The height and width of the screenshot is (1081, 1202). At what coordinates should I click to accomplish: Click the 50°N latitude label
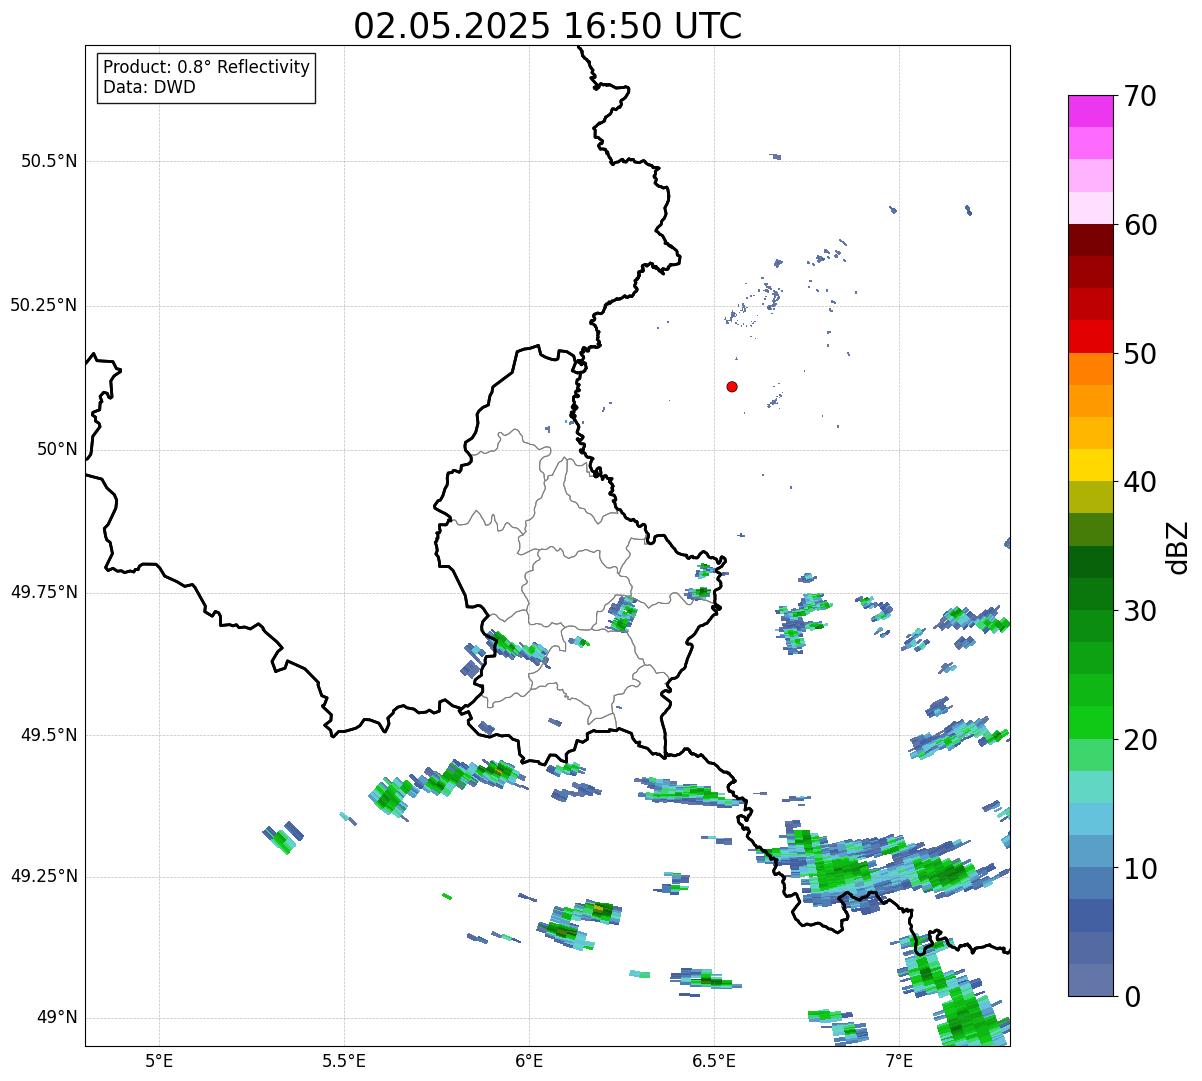57,449
